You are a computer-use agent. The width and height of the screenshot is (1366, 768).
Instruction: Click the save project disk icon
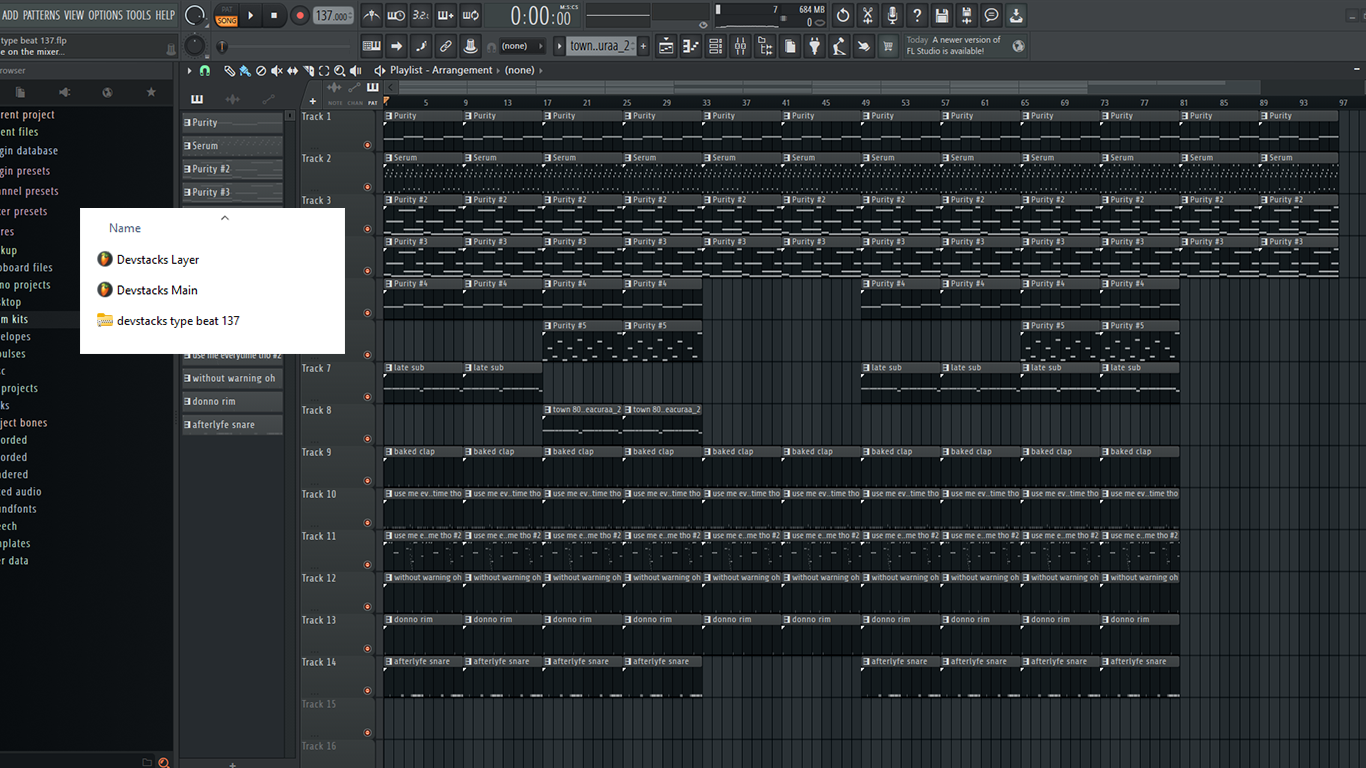pyautogui.click(x=941, y=15)
